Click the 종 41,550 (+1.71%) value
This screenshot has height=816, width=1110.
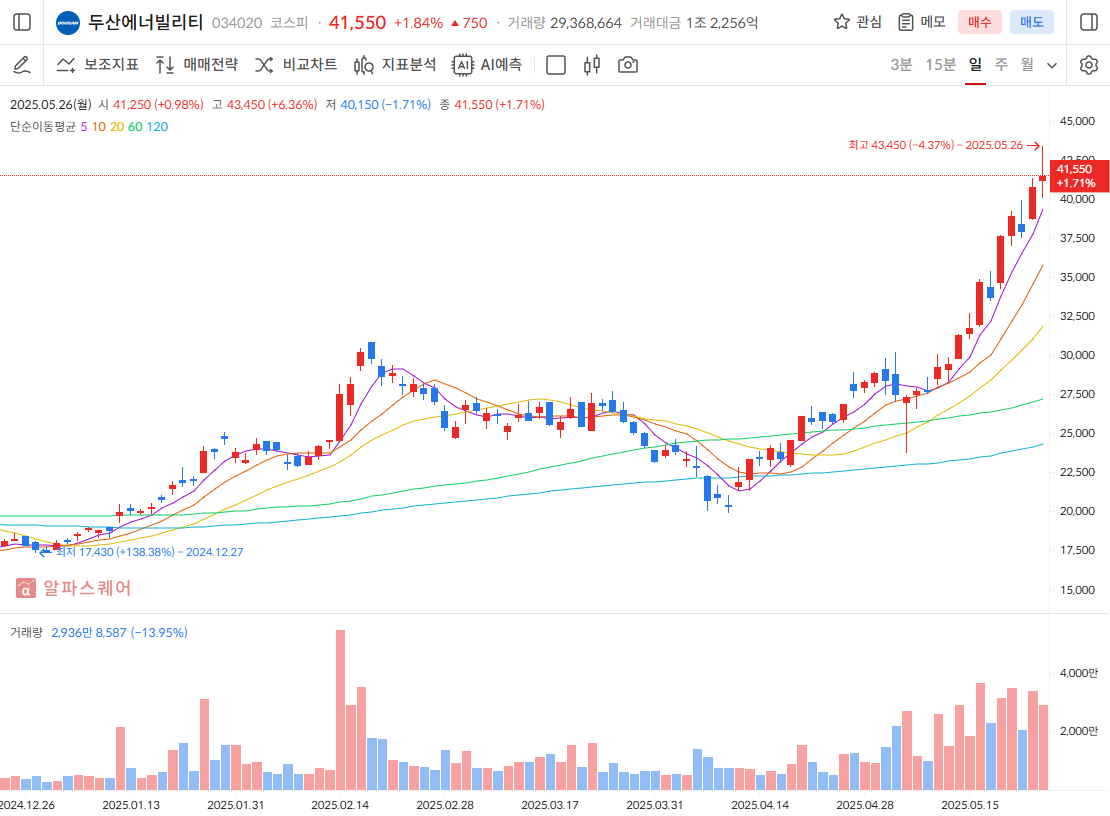click(492, 105)
